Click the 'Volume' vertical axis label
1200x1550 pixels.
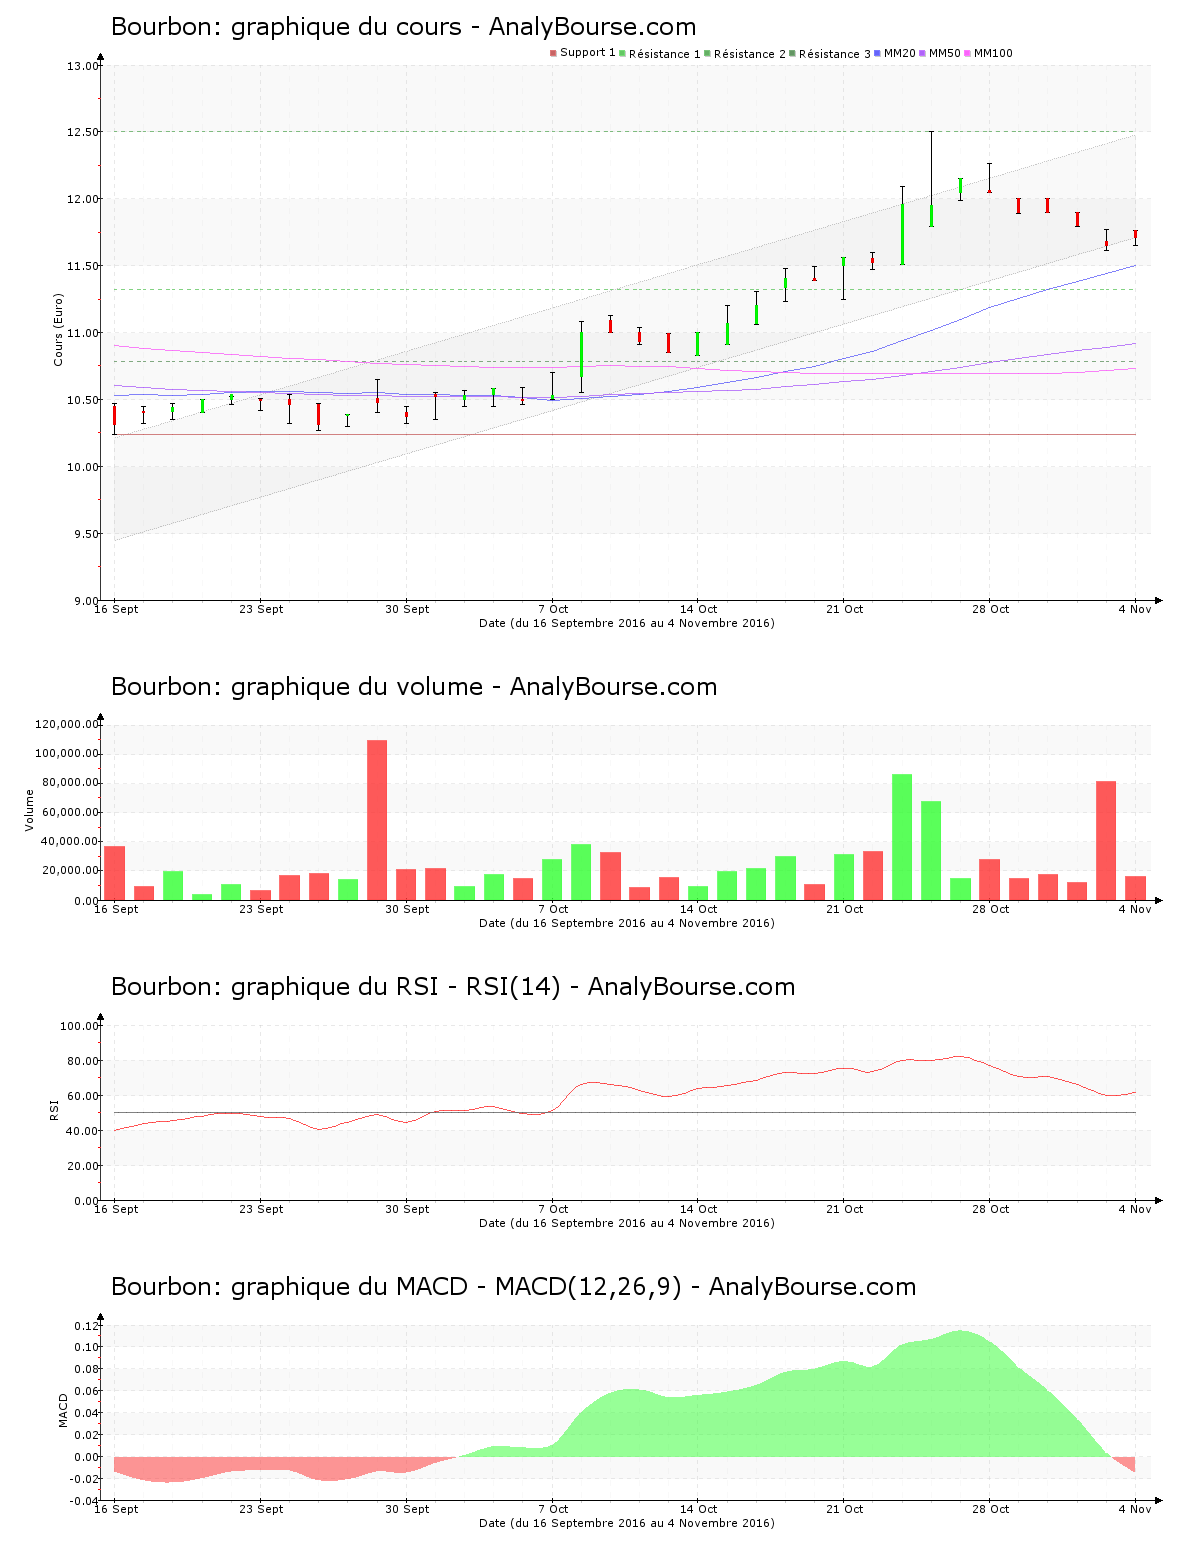coord(29,810)
